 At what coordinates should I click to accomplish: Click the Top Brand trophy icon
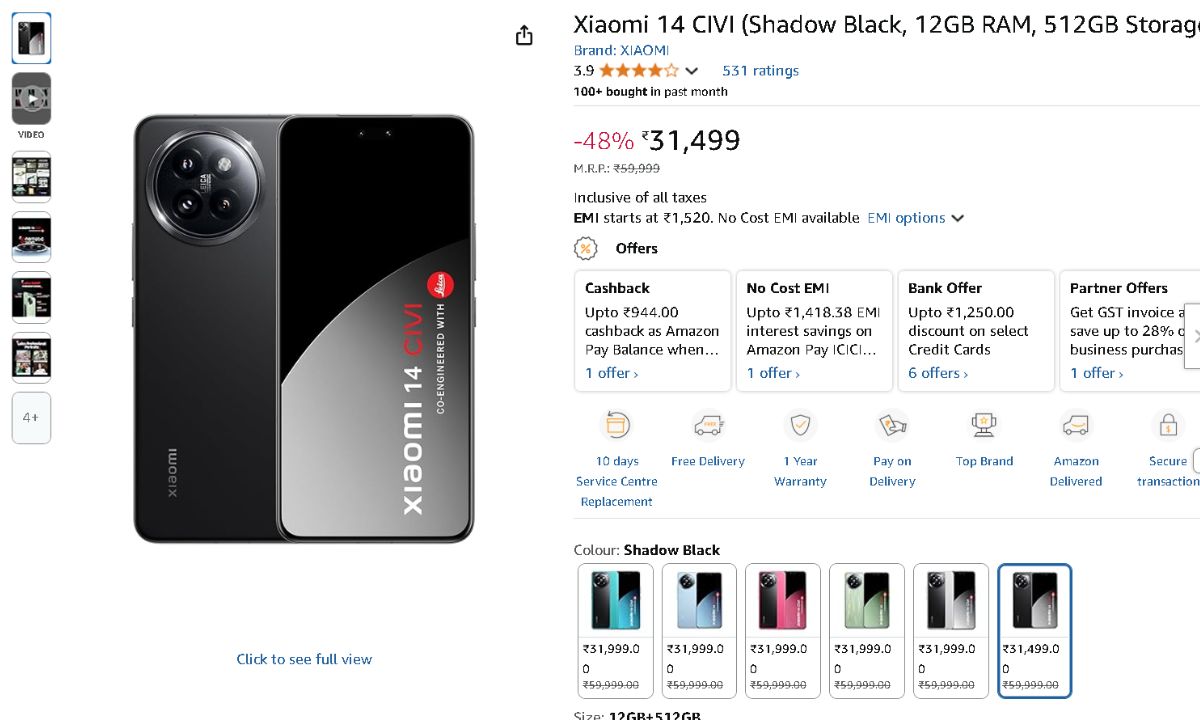(984, 426)
